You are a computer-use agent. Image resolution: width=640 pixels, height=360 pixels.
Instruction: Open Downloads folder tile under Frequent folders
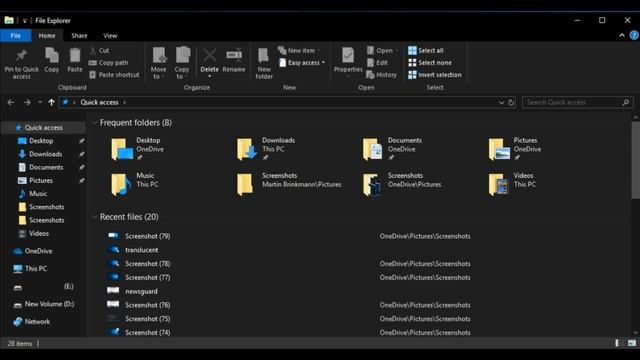(266, 149)
